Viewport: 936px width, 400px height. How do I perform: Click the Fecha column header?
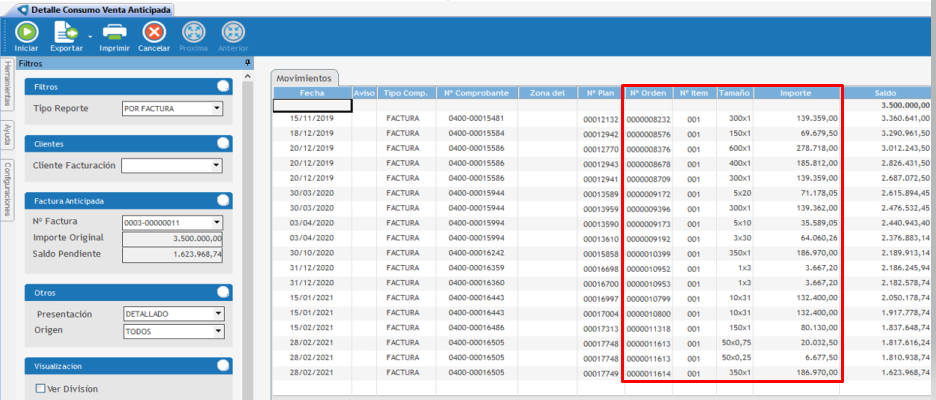(312, 93)
